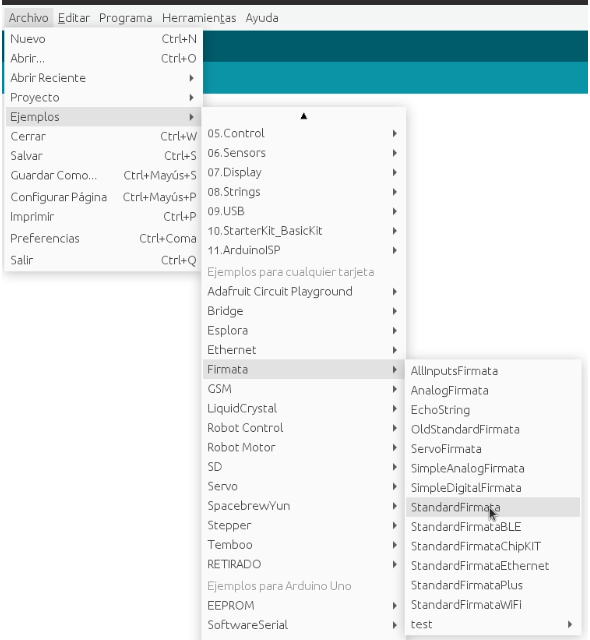Open the Servo examples submenu
This screenshot has height=640, width=590.
point(304,486)
